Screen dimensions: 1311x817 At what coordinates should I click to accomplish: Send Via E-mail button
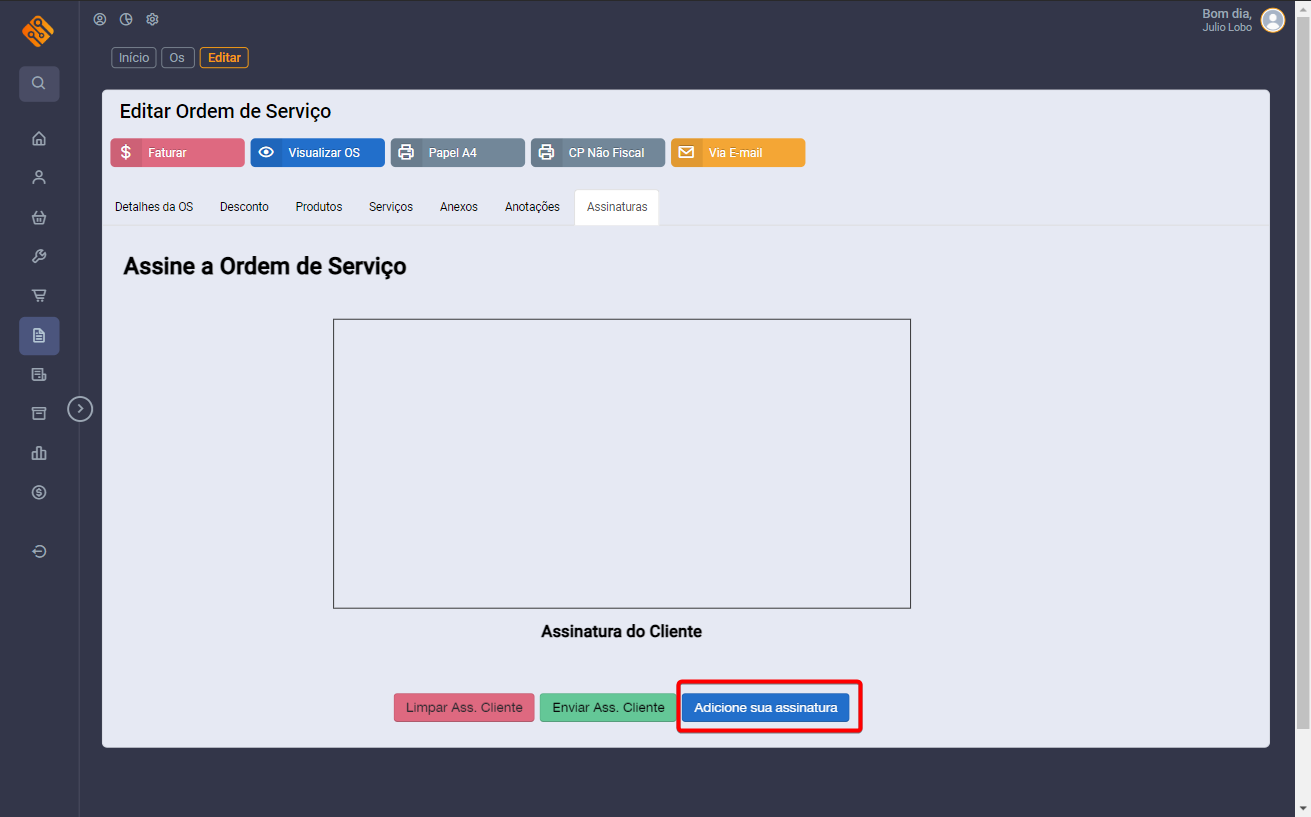point(737,153)
